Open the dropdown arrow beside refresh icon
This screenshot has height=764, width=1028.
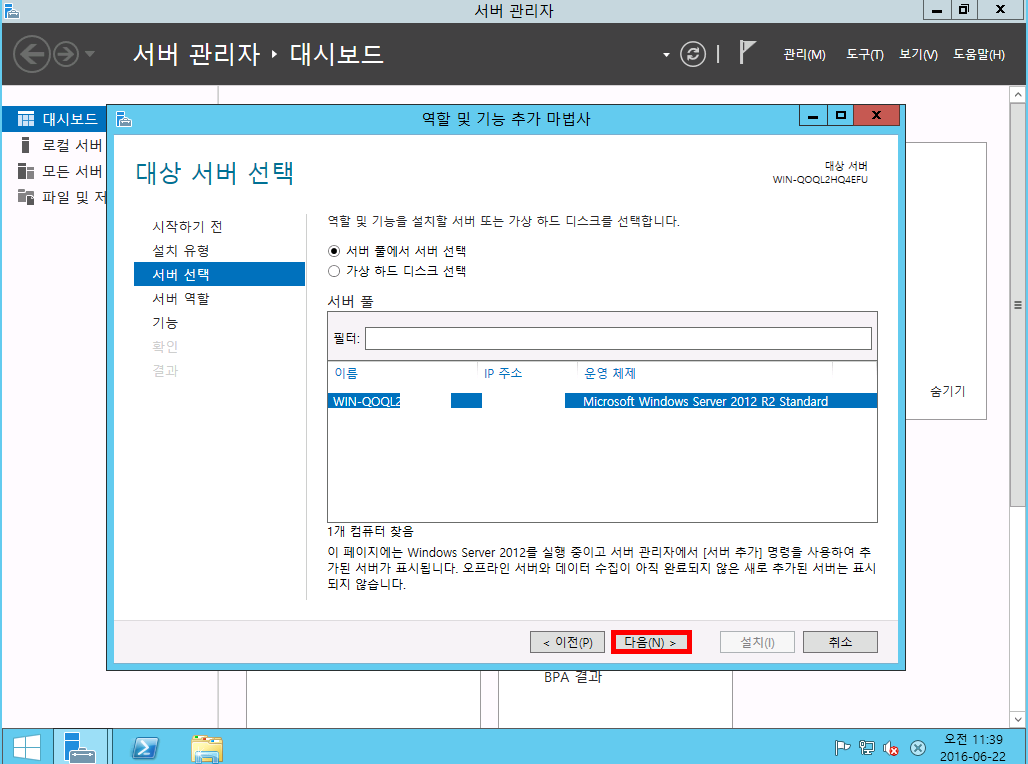[x=667, y=55]
